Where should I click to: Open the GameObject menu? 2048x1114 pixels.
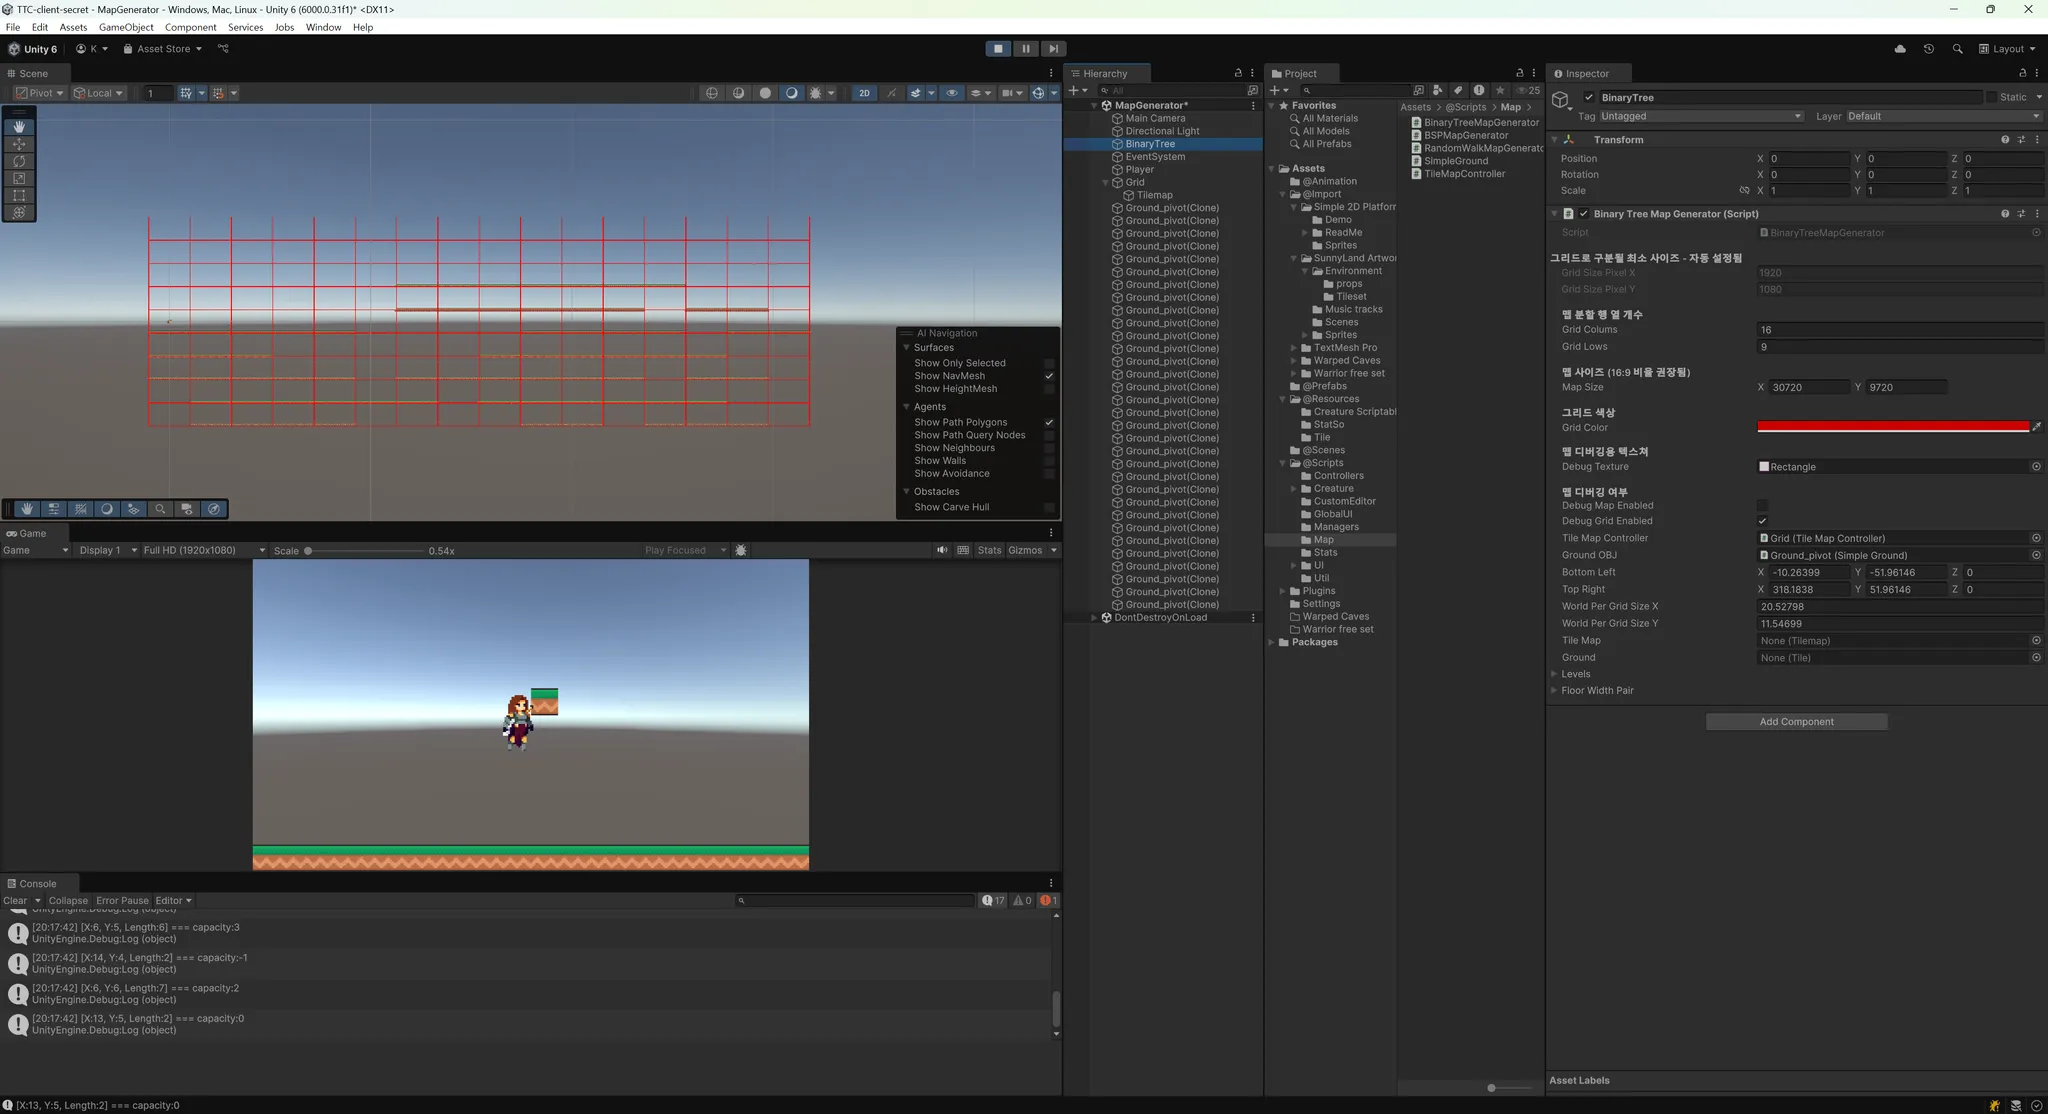(126, 27)
